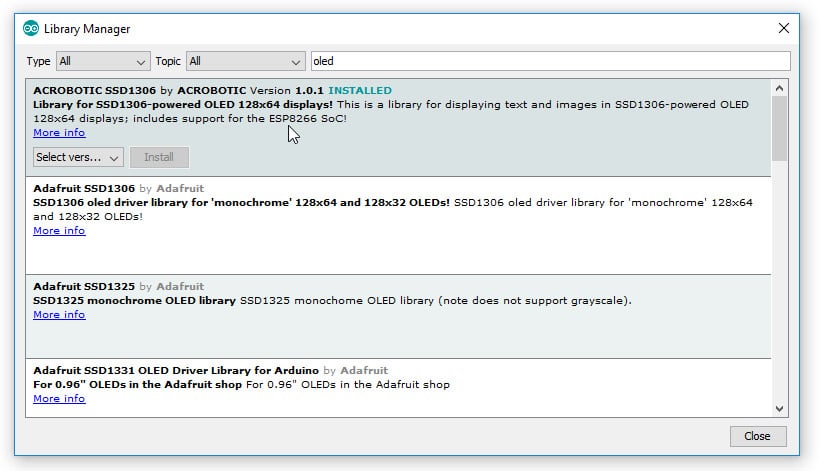Click the Close button at bottom right
Viewport: 819px width, 471px height.
tap(758, 436)
